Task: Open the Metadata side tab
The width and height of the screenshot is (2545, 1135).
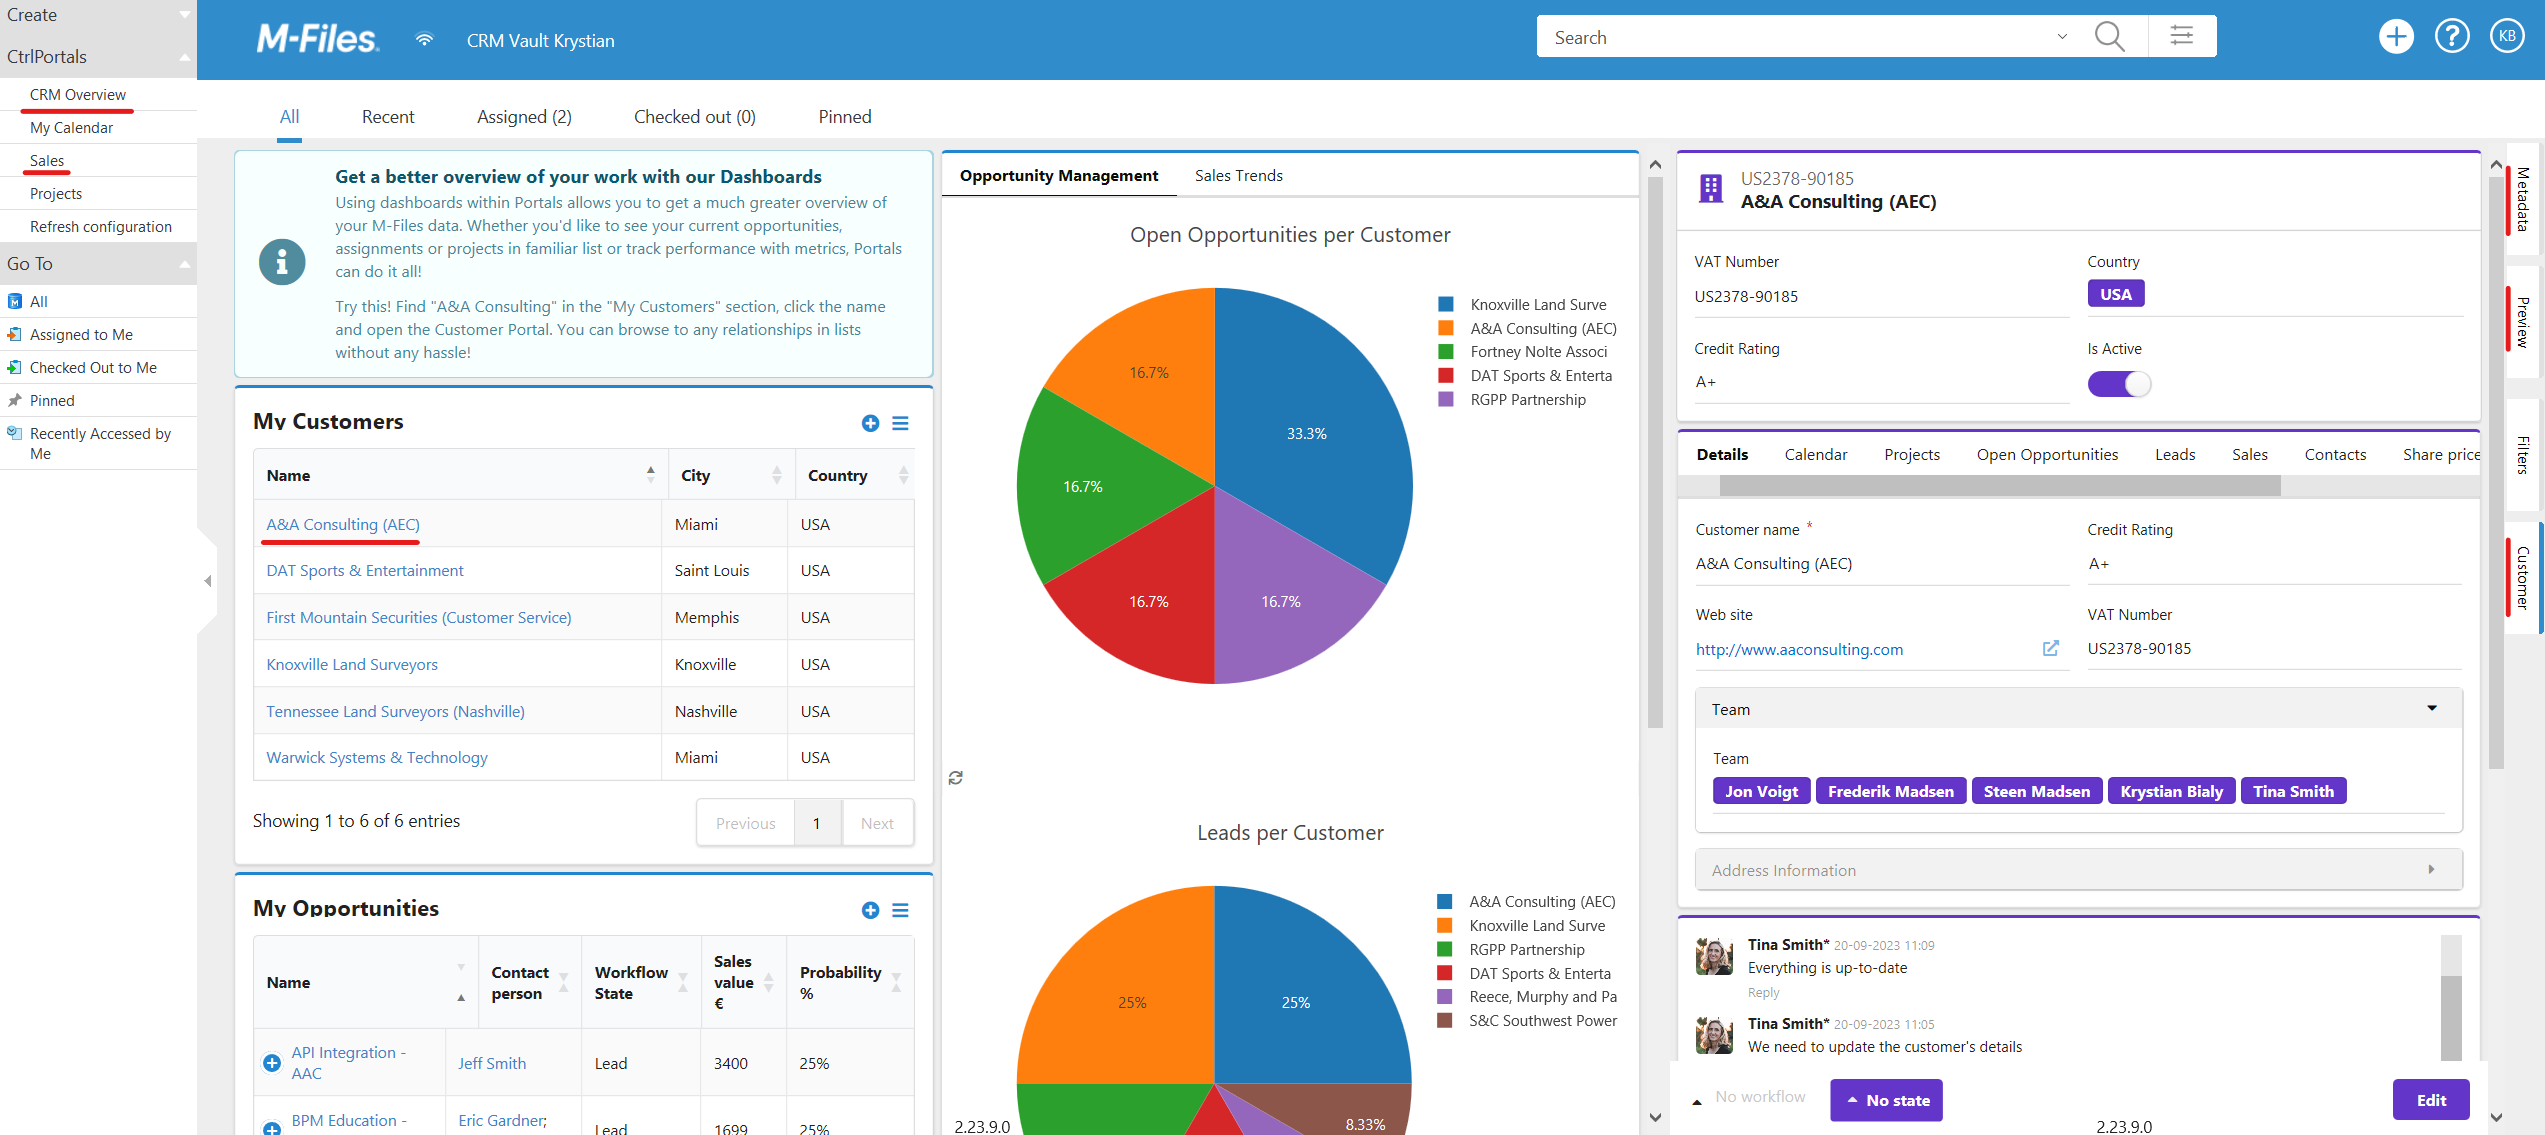Action: [x=2523, y=199]
